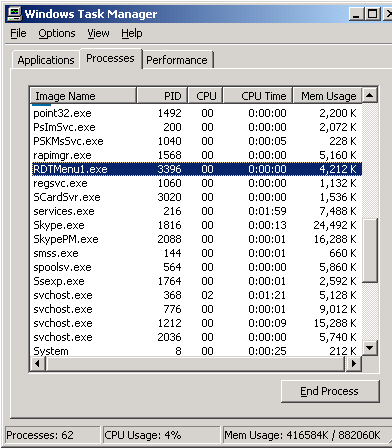Click CPU value 02 cell
The width and height of the screenshot is (392, 448).
(x=207, y=295)
